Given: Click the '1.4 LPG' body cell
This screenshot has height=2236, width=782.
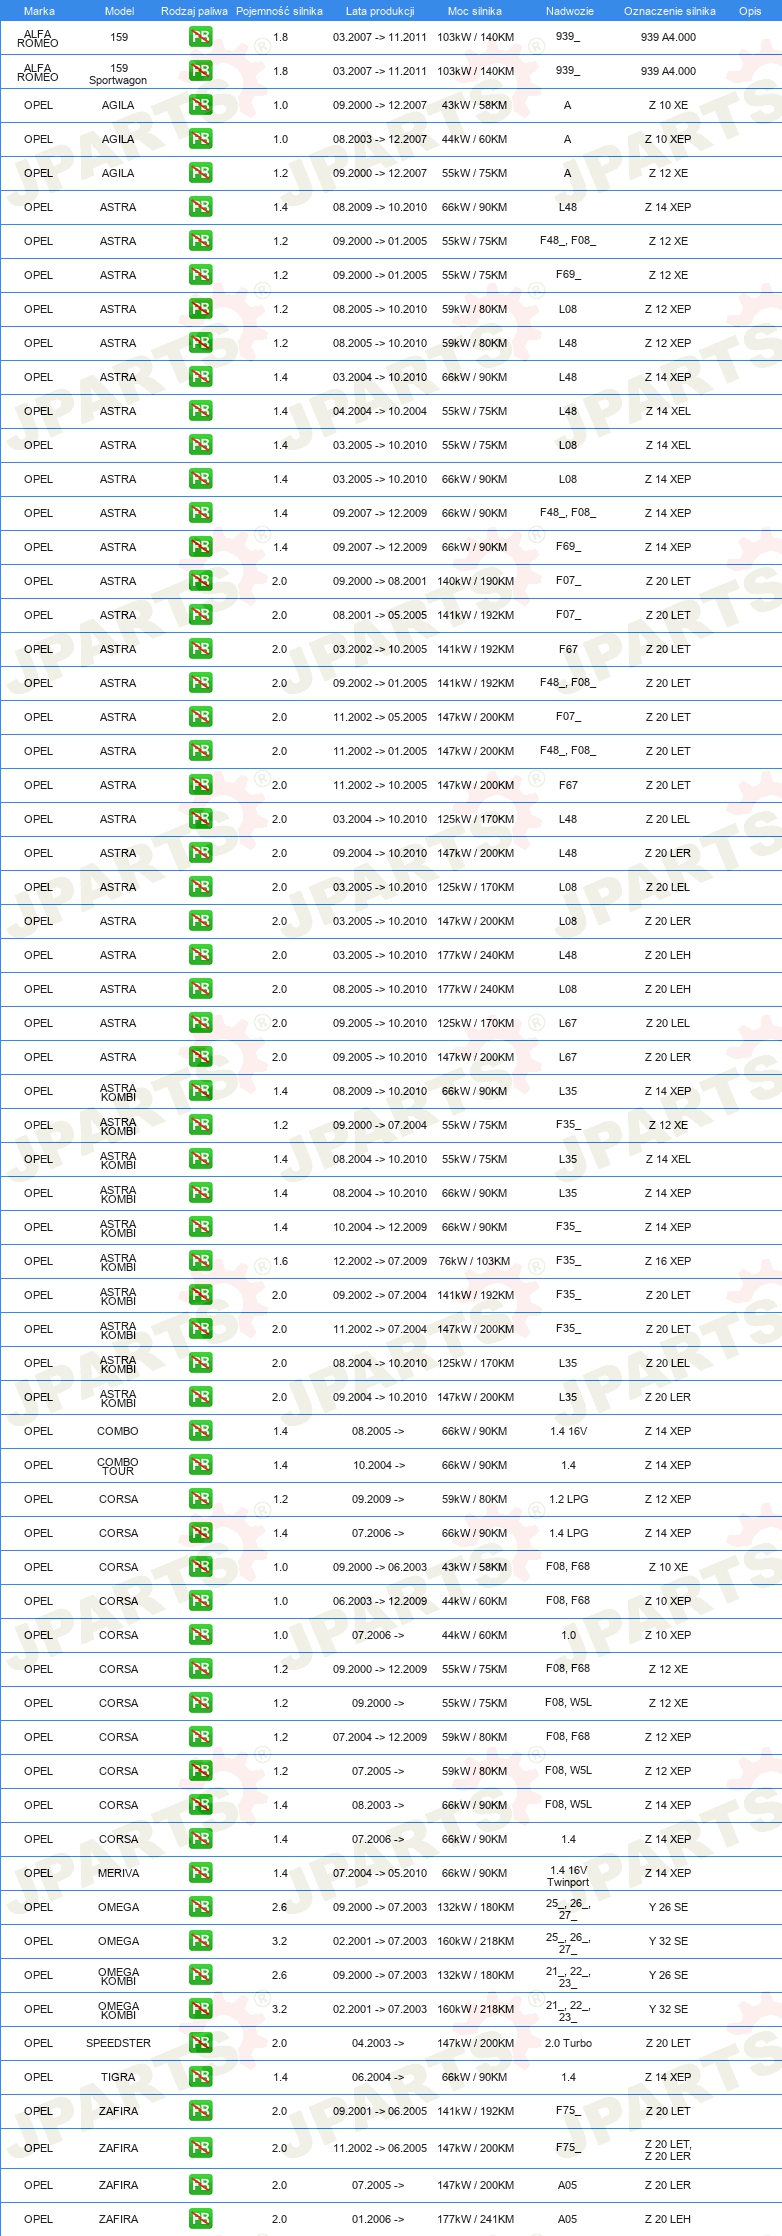Looking at the screenshot, I should tap(568, 1533).
